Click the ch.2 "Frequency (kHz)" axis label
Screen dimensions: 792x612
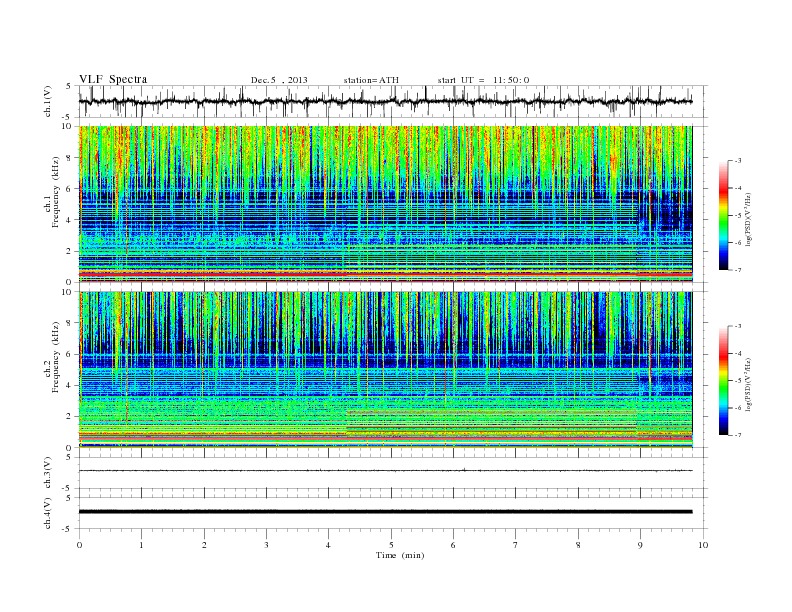pos(56,358)
